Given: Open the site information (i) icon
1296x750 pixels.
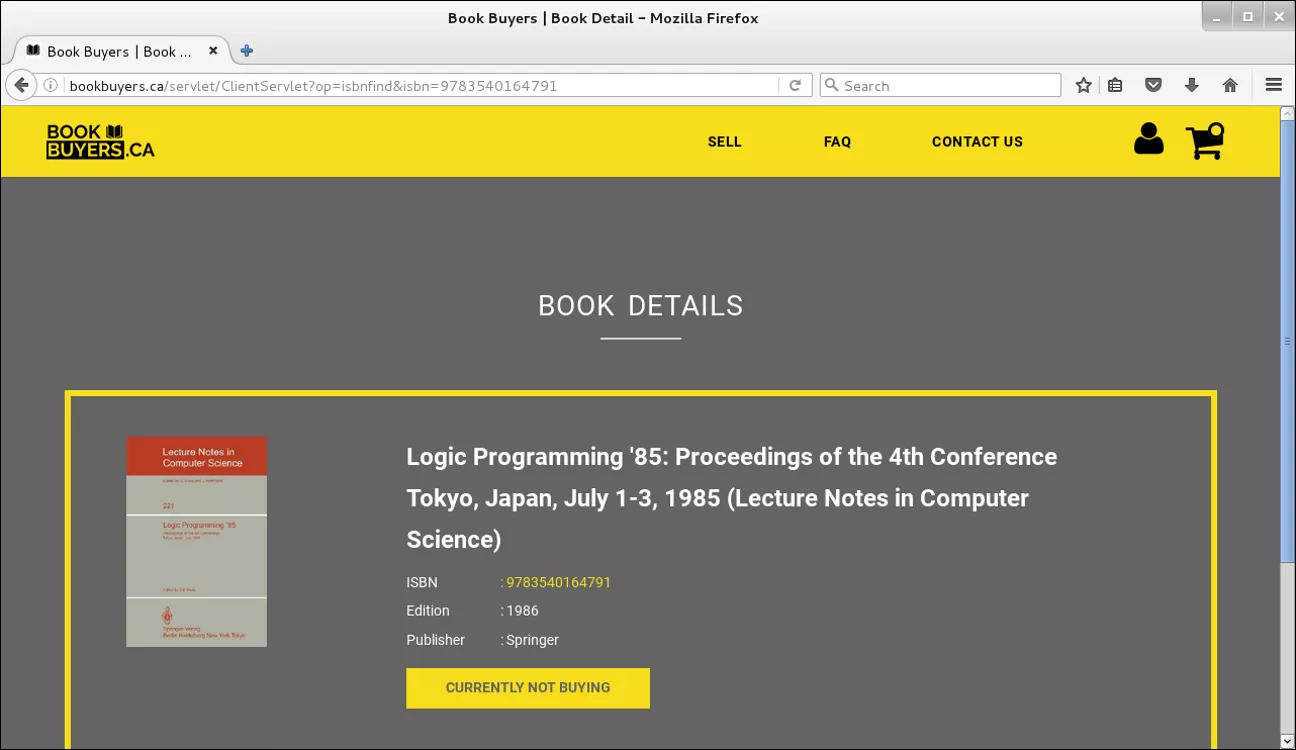Looking at the screenshot, I should tap(50, 85).
